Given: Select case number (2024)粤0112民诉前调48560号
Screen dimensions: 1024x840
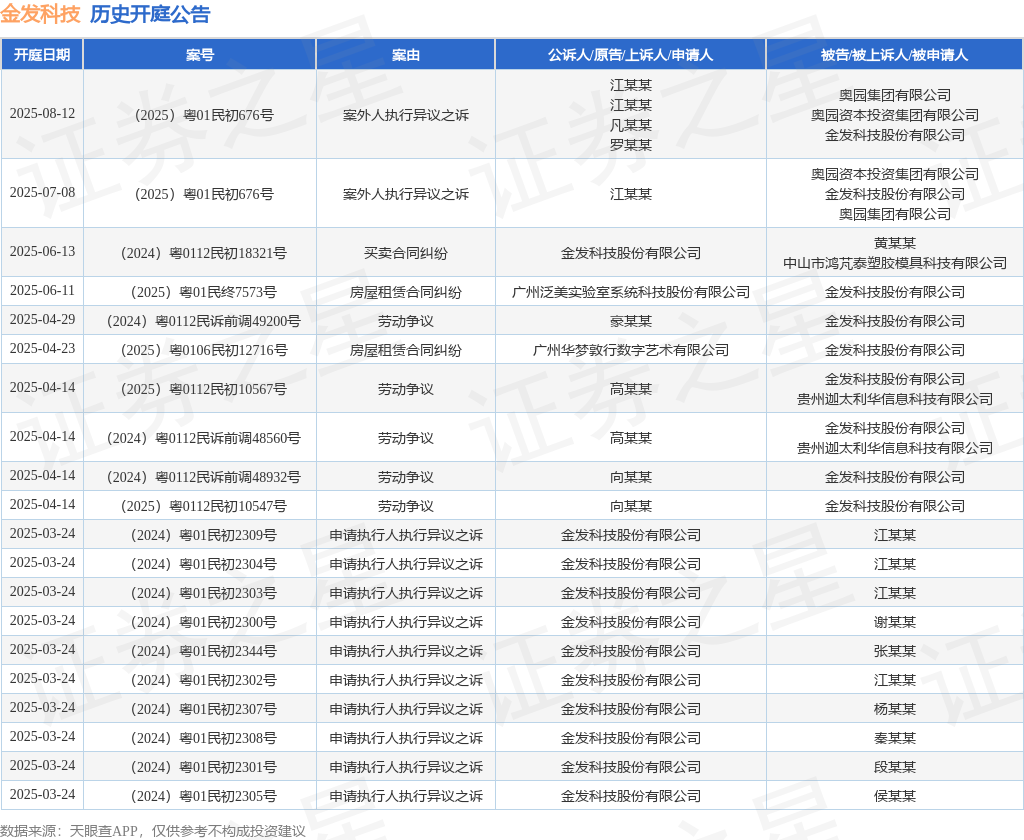Looking at the screenshot, I should 204,438.
